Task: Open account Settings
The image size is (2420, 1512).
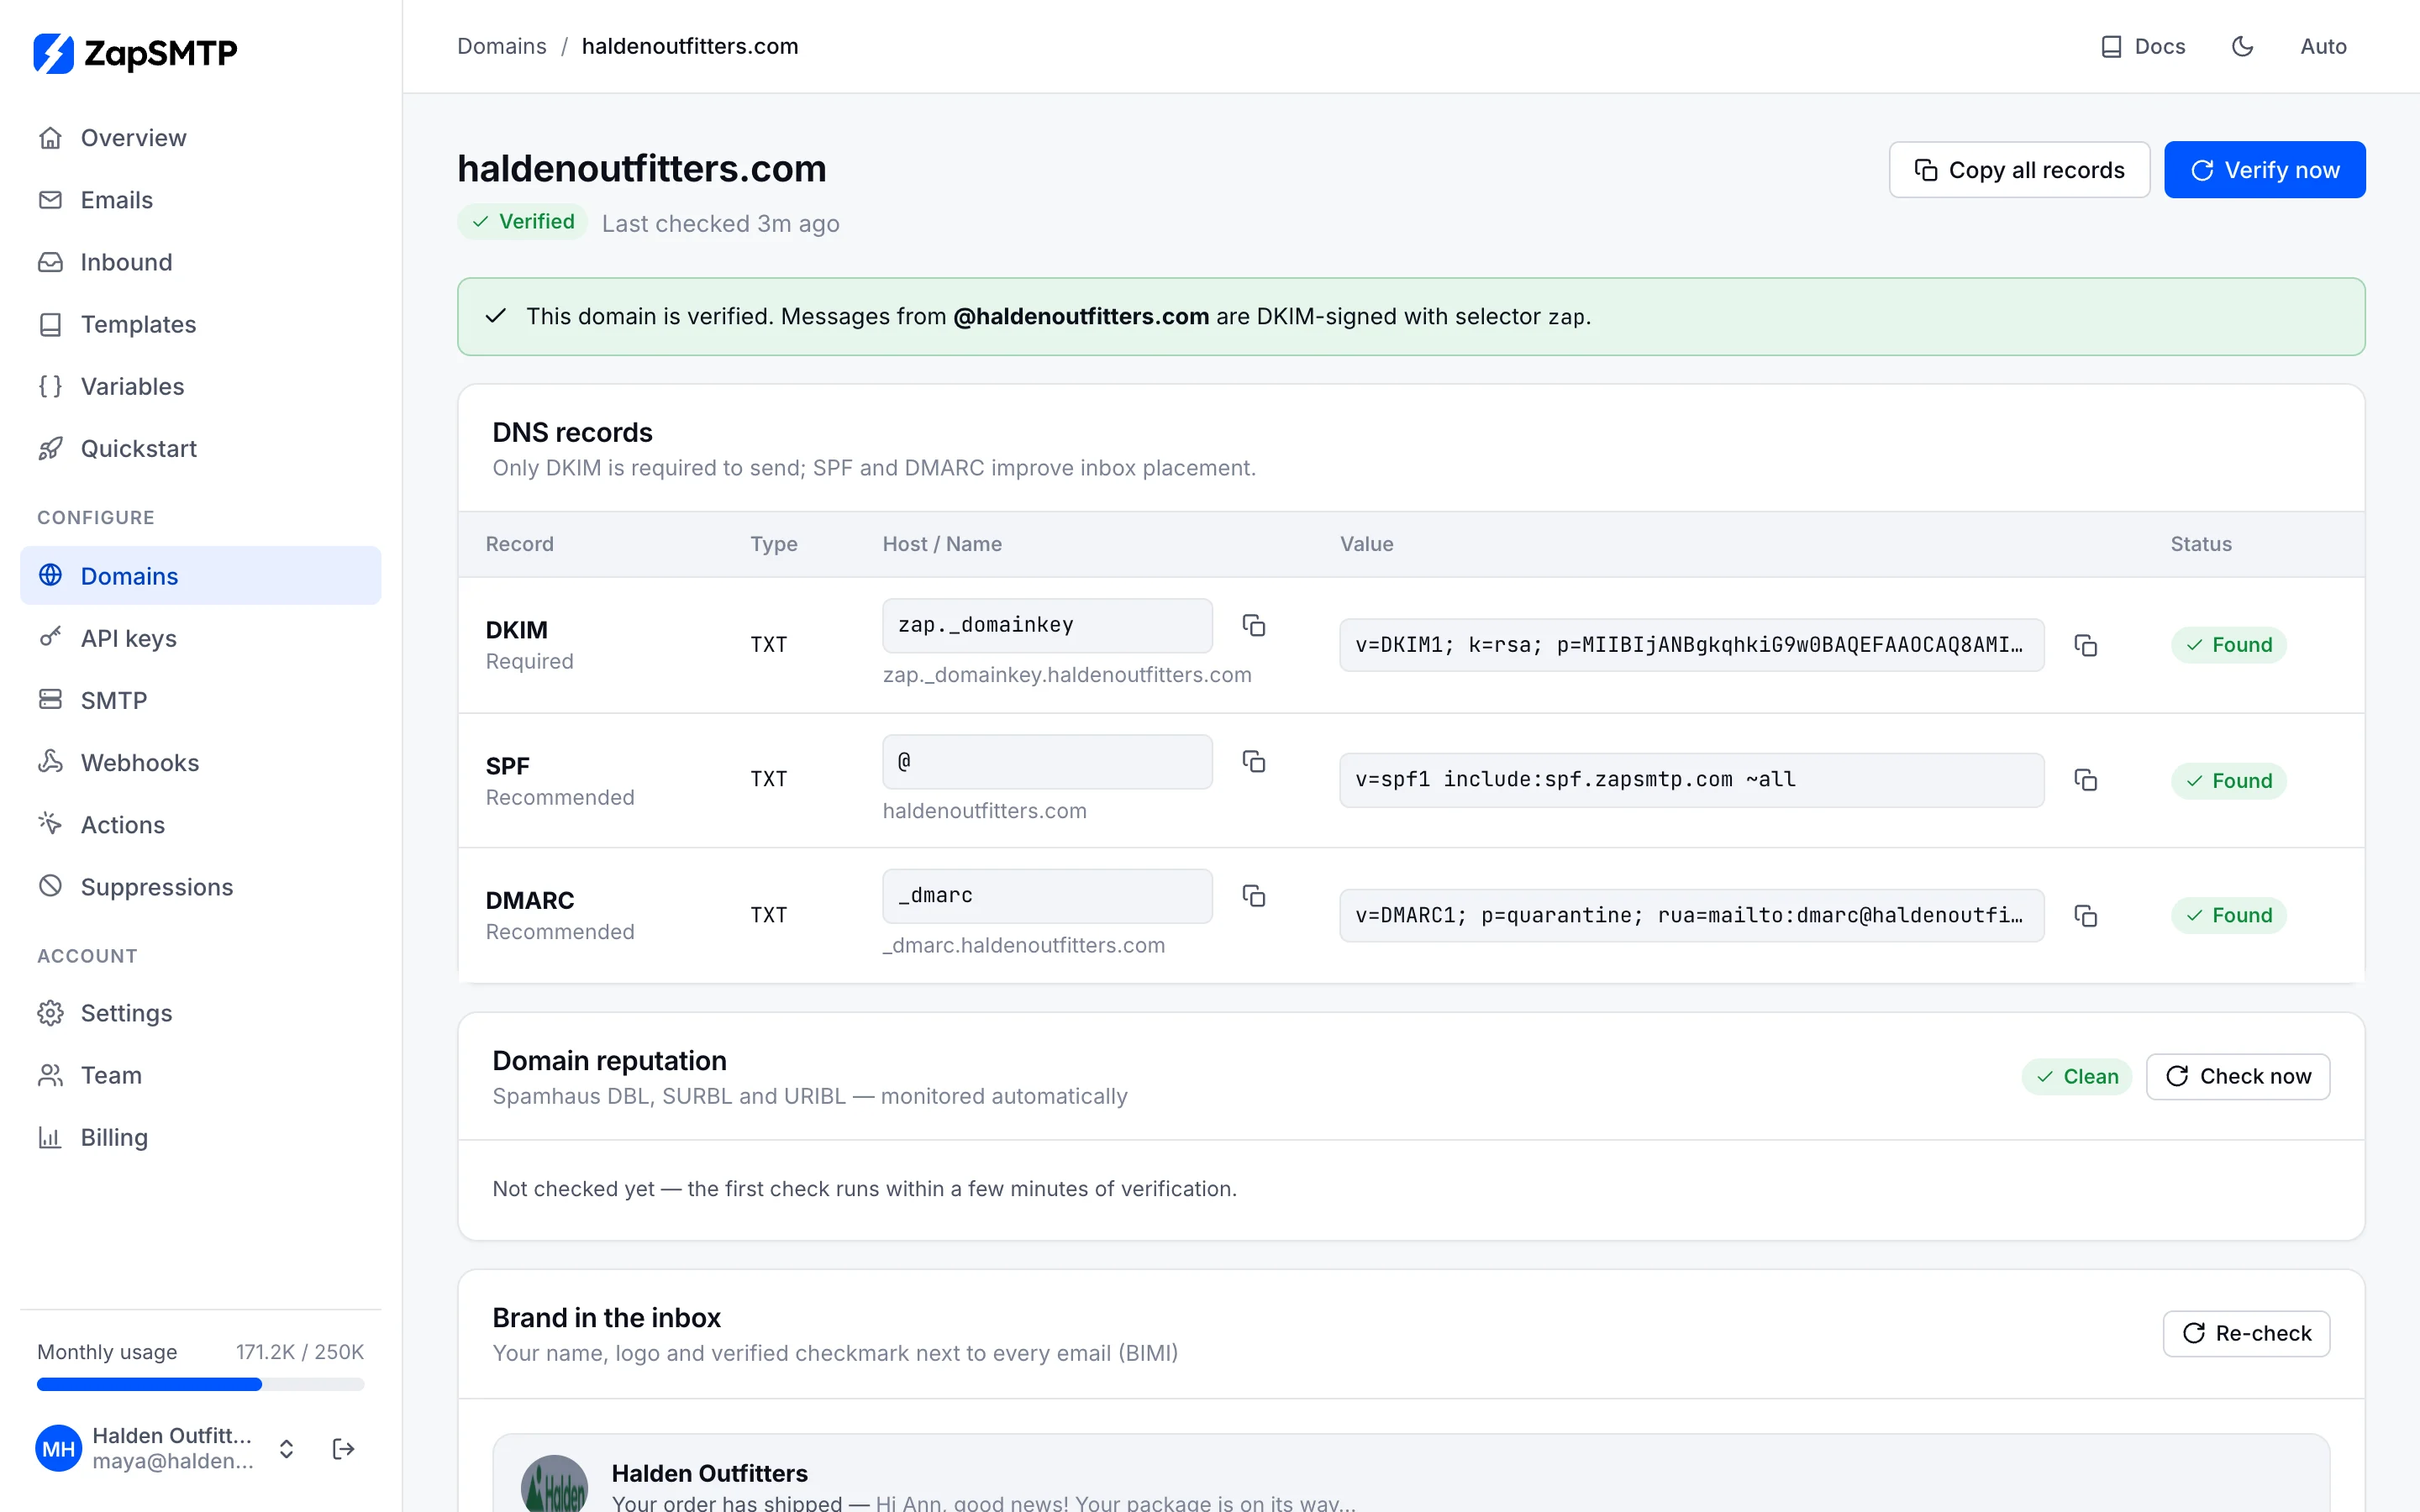Action: 200,1013
